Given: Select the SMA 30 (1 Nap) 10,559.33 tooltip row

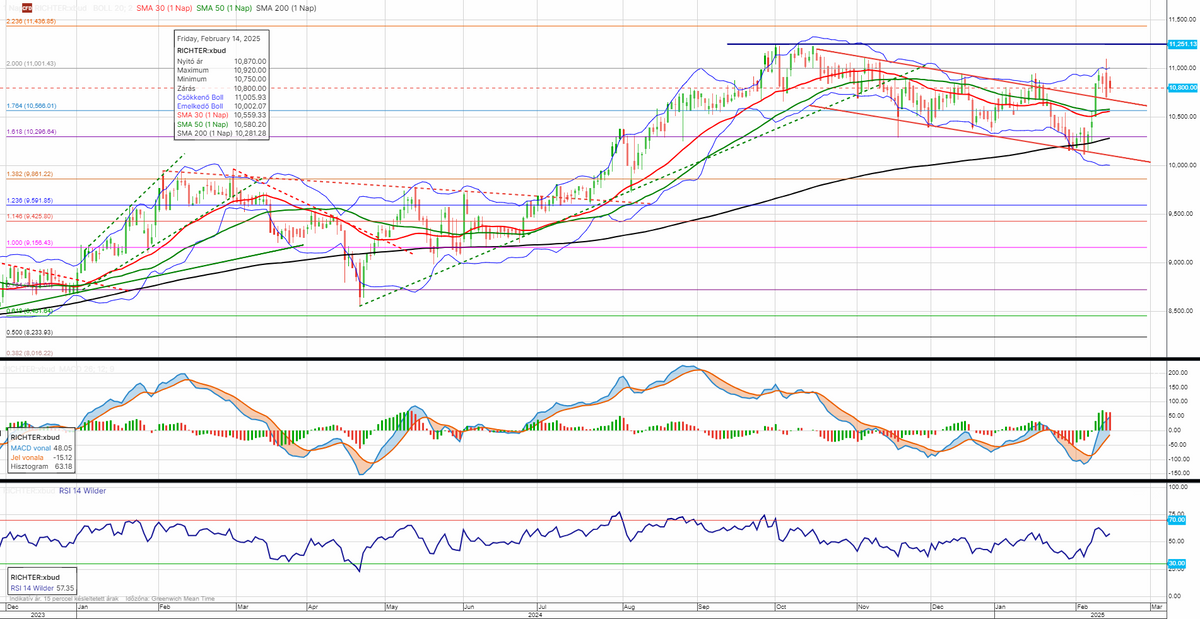Looking at the screenshot, I should coord(221,115).
